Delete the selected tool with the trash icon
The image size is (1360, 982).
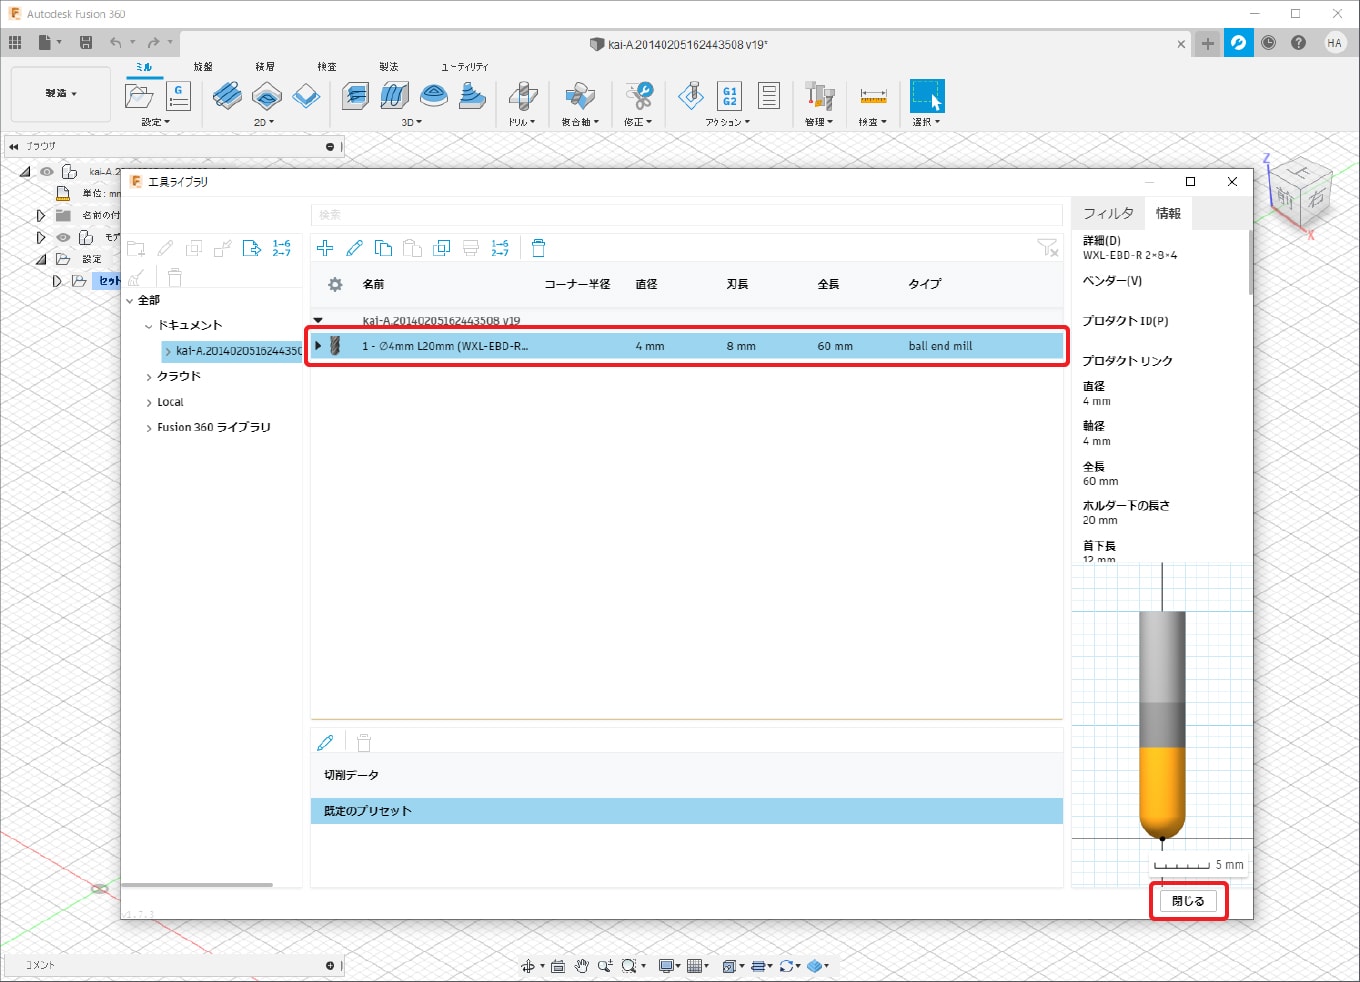pos(538,248)
